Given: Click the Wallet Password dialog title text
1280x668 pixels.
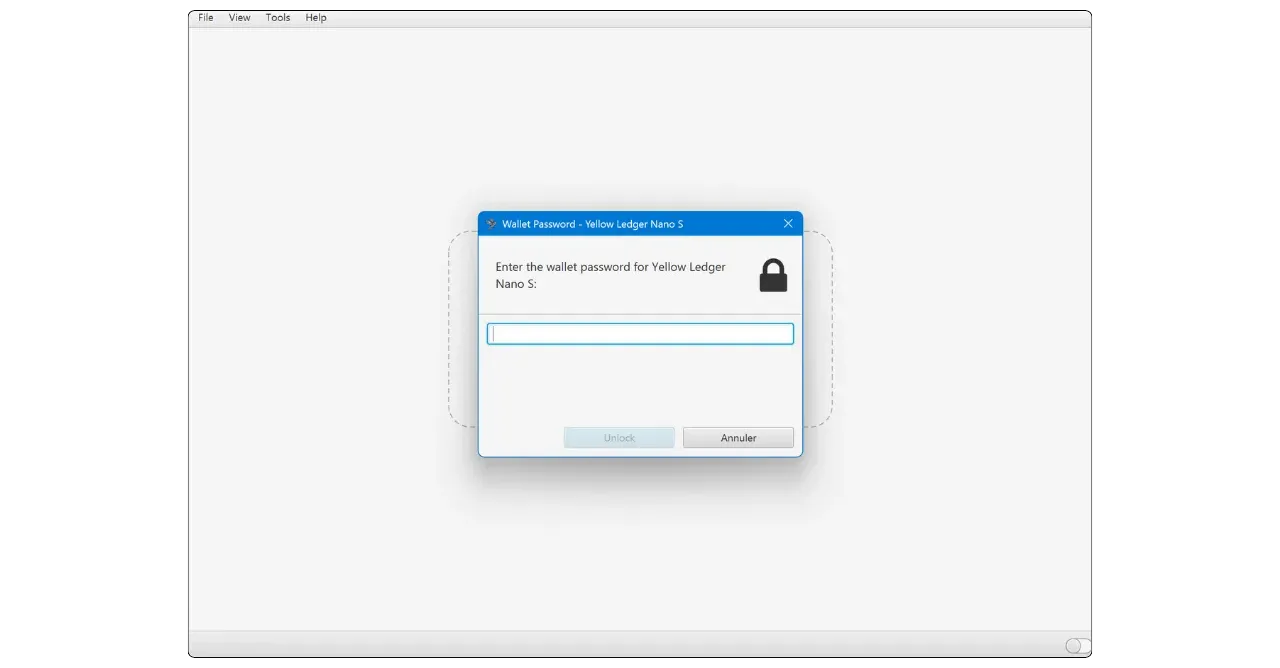Looking at the screenshot, I should (592, 224).
